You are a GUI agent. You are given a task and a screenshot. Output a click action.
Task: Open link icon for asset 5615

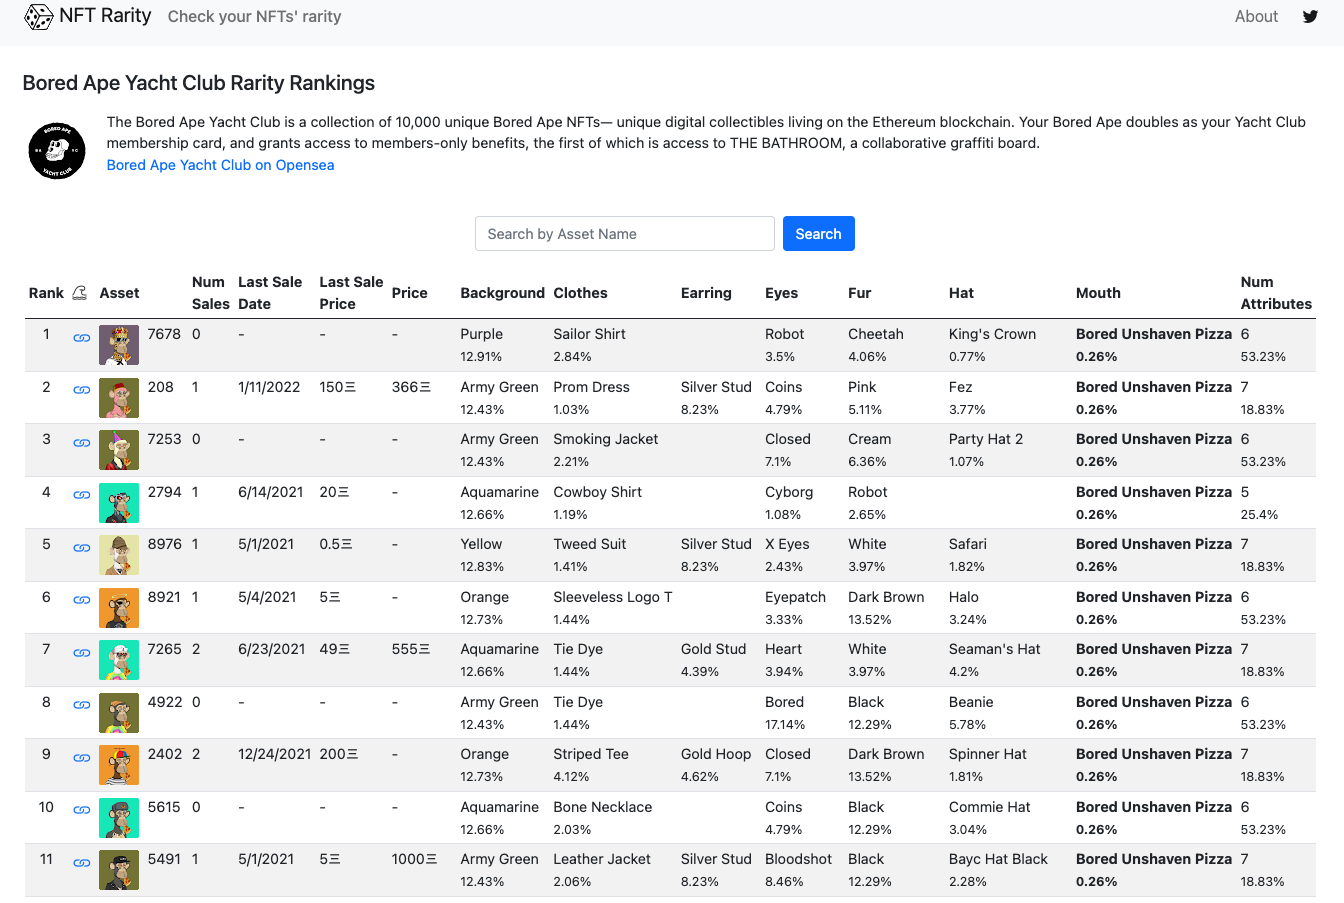(x=82, y=810)
